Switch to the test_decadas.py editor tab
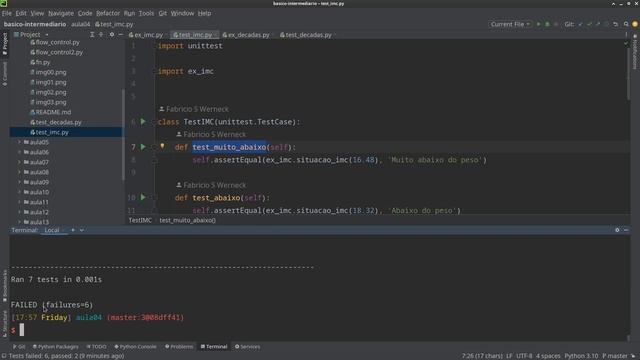 click(308, 35)
